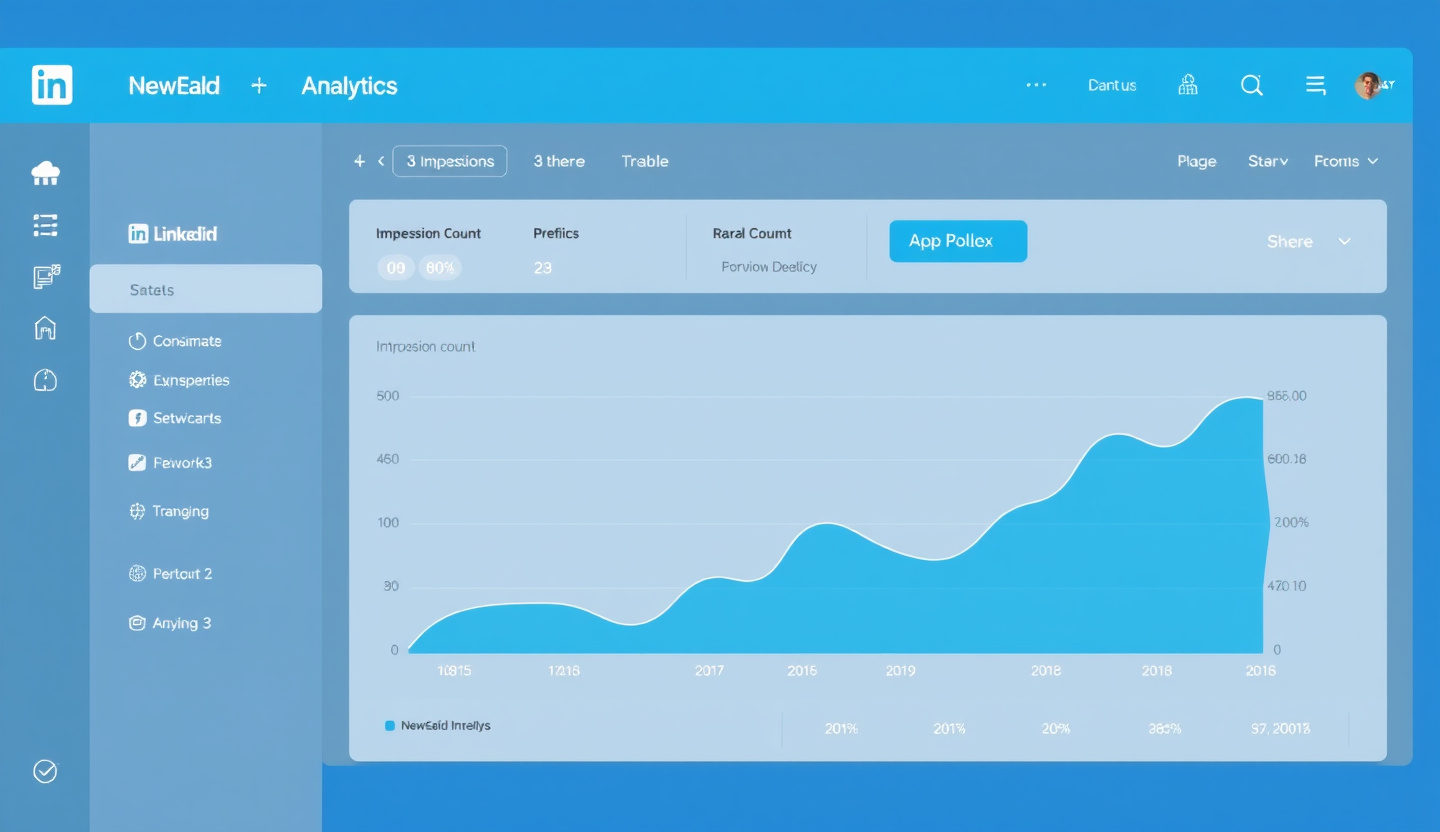1440x832 pixels.
Task: Toggle the checkmark circle at bottom left
Action: pyautogui.click(x=45, y=771)
